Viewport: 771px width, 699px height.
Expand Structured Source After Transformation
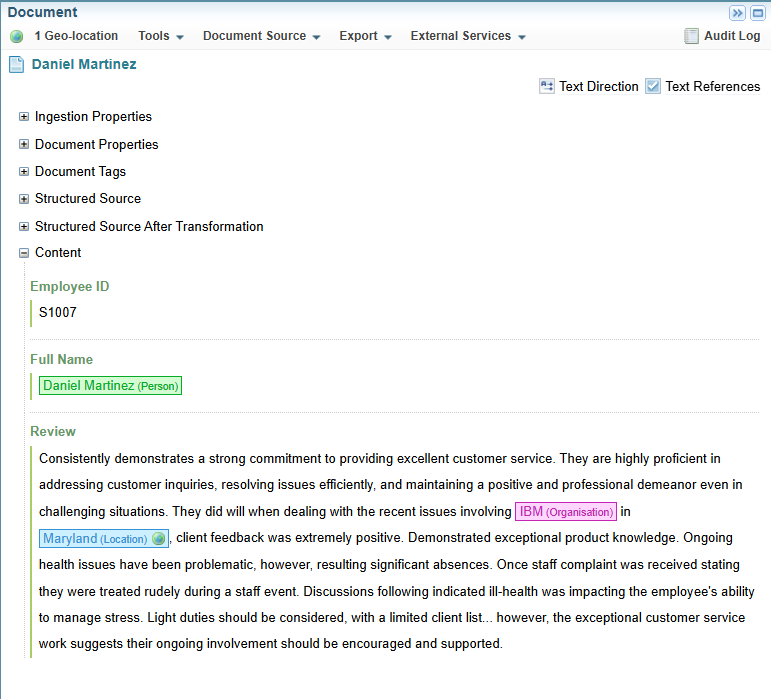[x=24, y=227]
